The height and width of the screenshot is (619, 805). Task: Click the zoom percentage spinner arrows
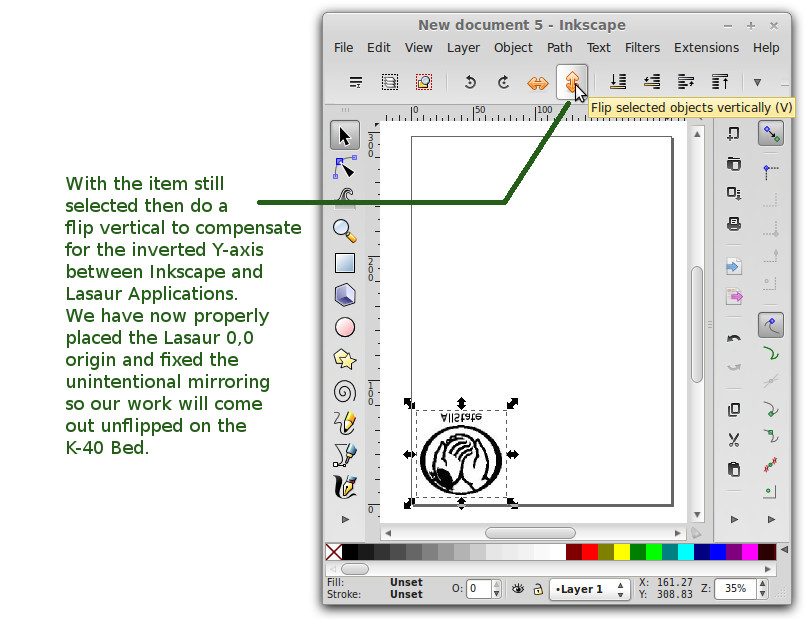pos(762,589)
